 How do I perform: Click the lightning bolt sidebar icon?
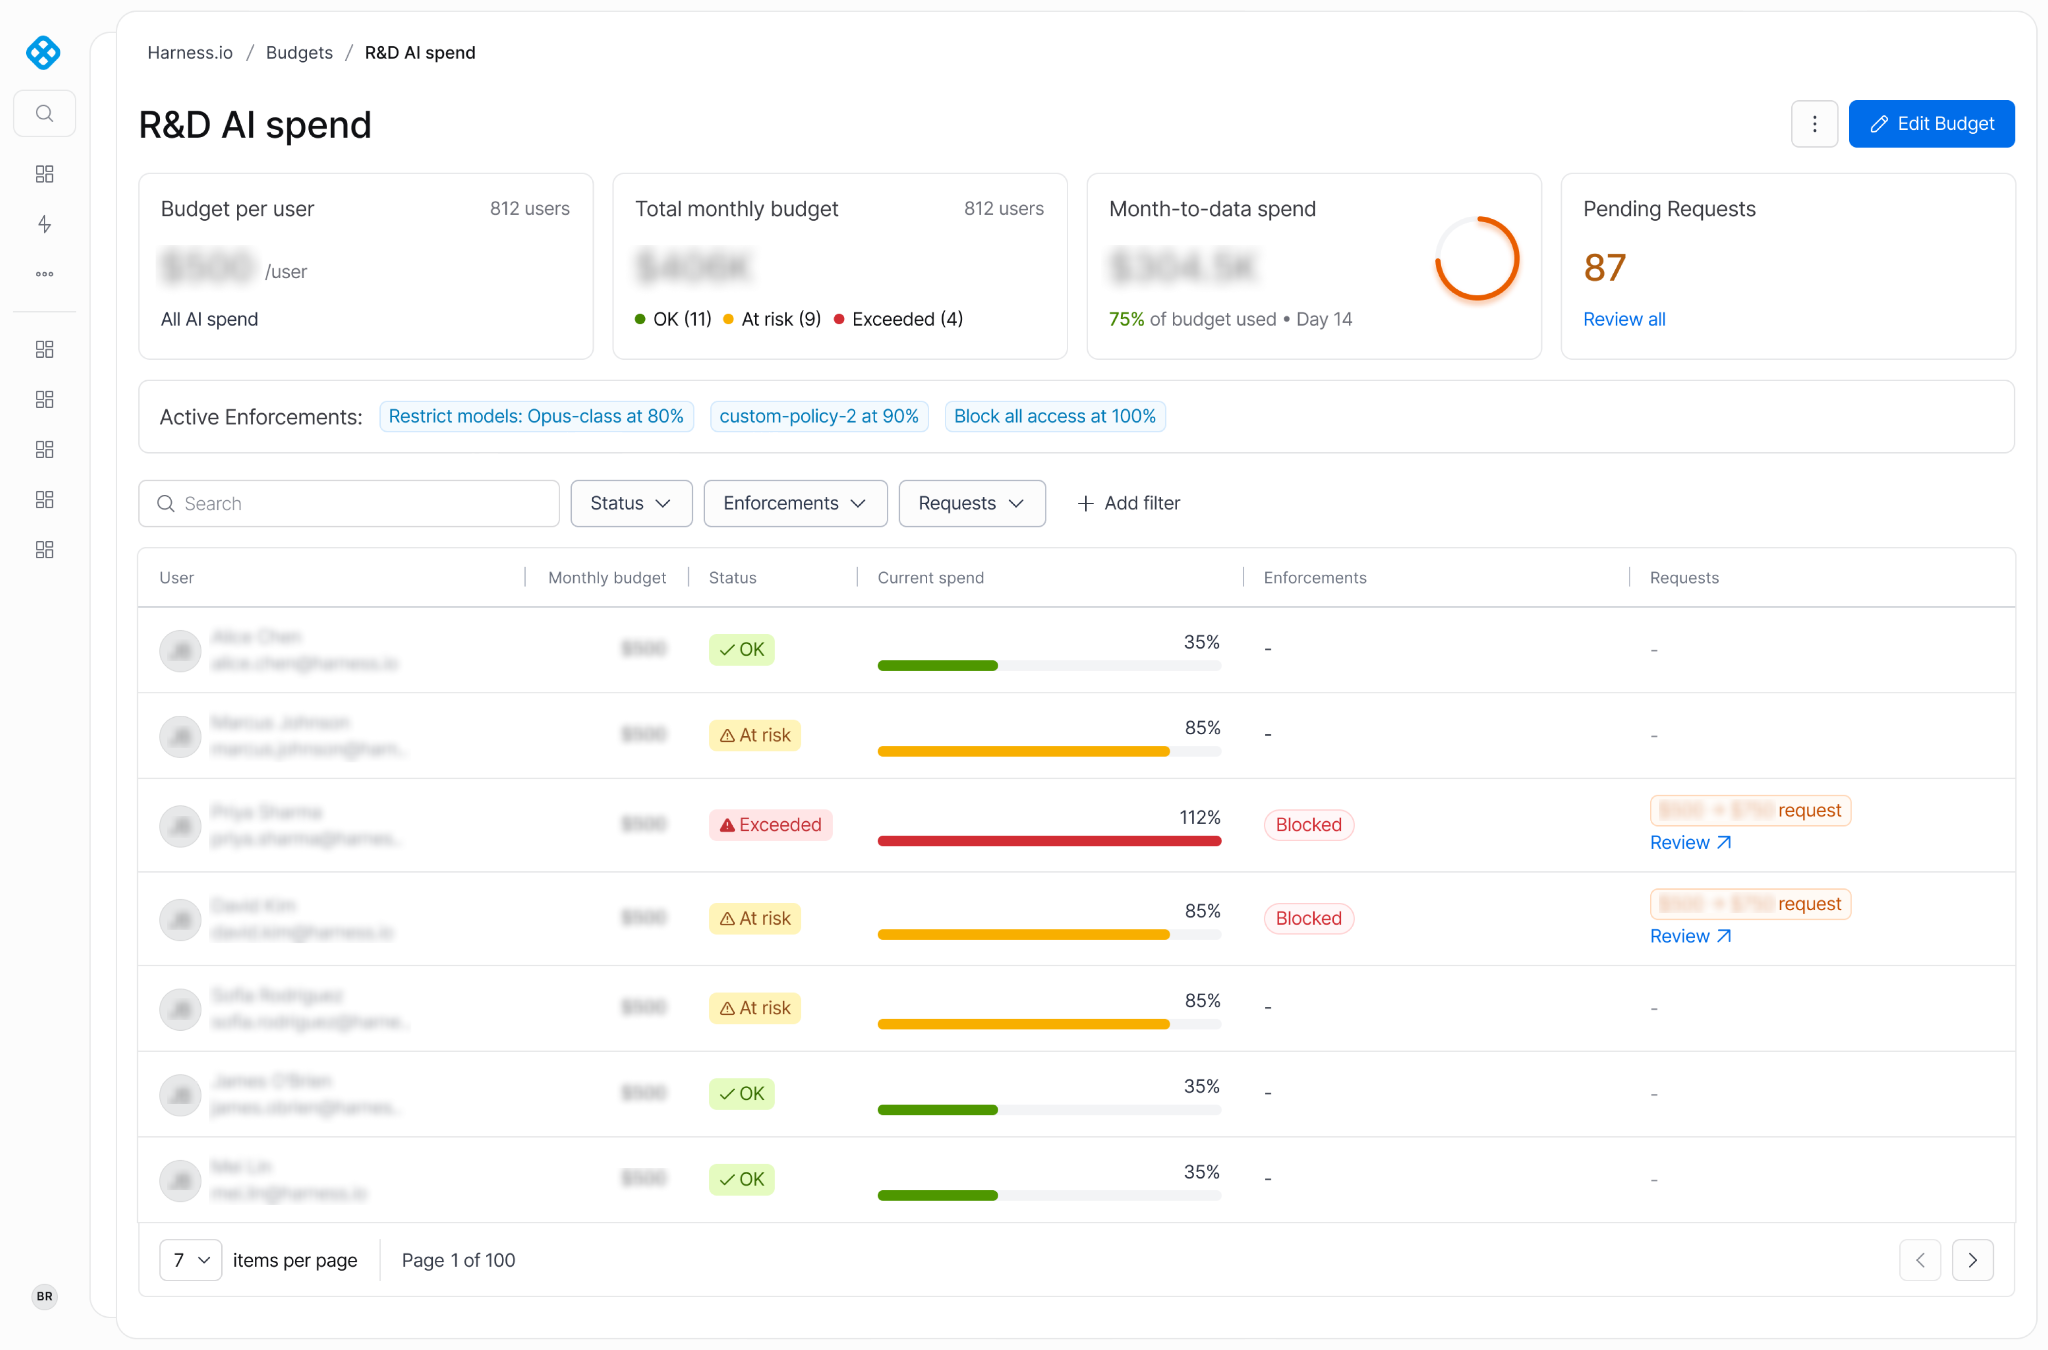pos(44,224)
